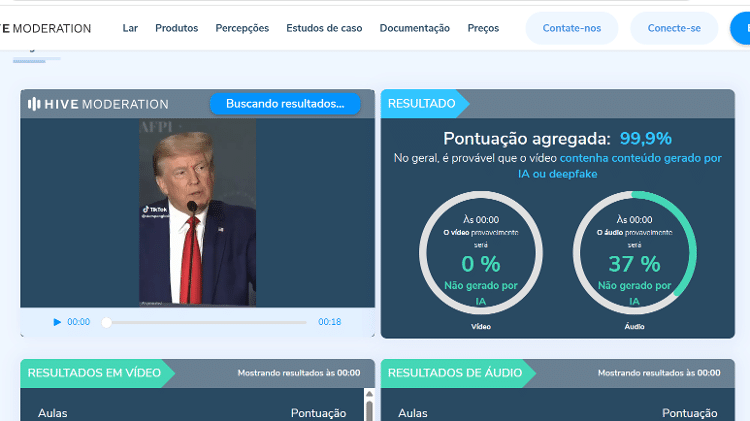
Task: Click 'Mostrando resultados às 00:00' in audio panel
Action: click(x=659, y=373)
